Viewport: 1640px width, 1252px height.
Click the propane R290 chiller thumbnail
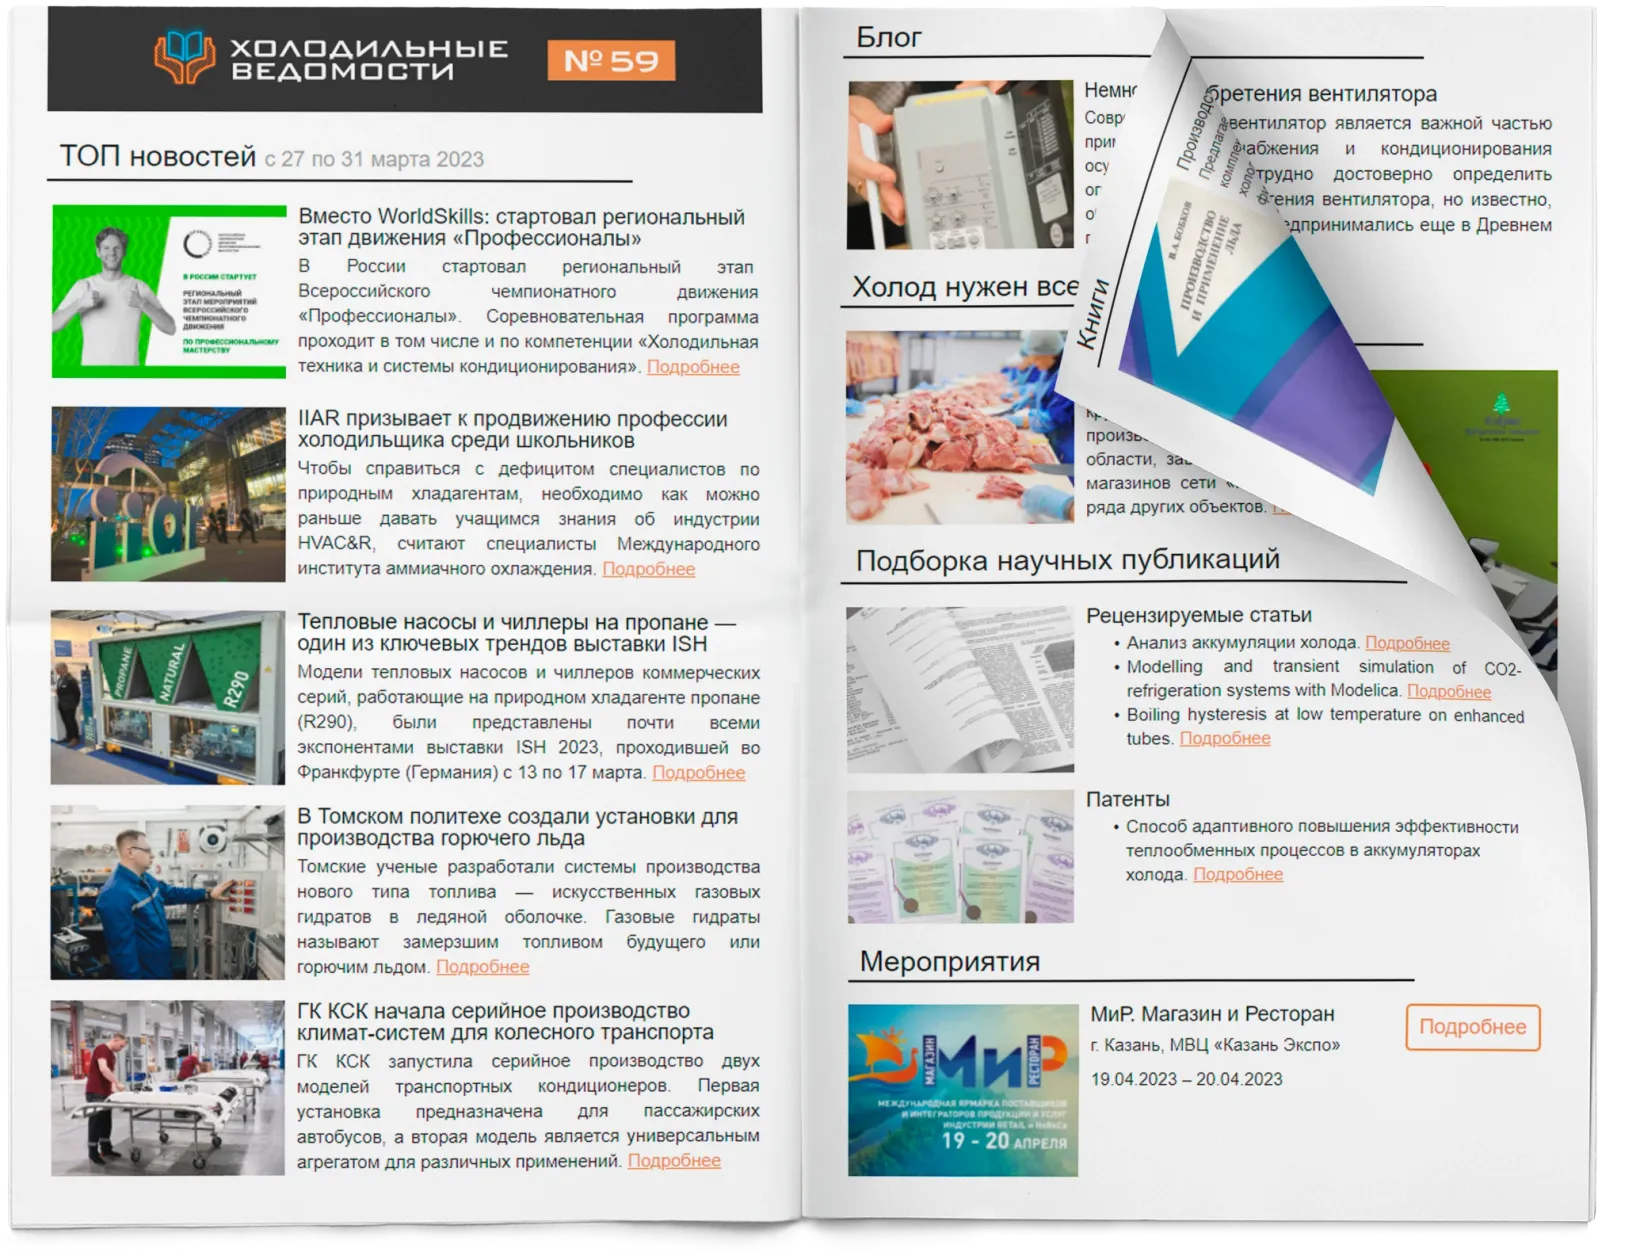click(x=168, y=697)
